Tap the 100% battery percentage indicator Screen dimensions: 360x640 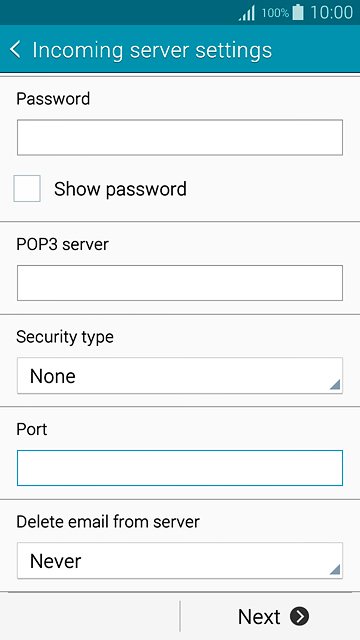(x=276, y=13)
